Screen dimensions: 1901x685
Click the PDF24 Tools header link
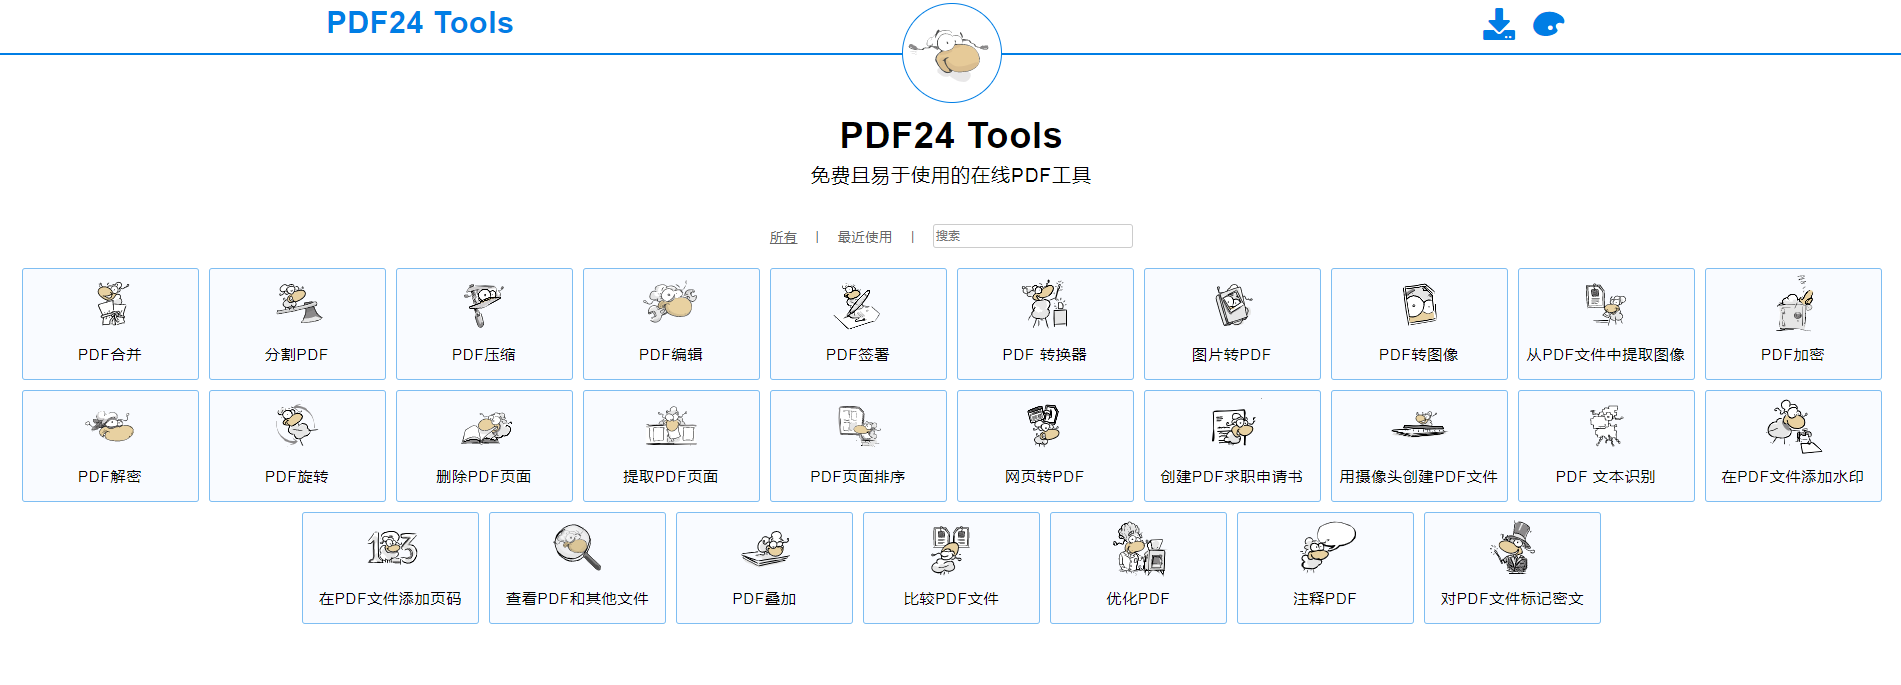click(x=420, y=23)
